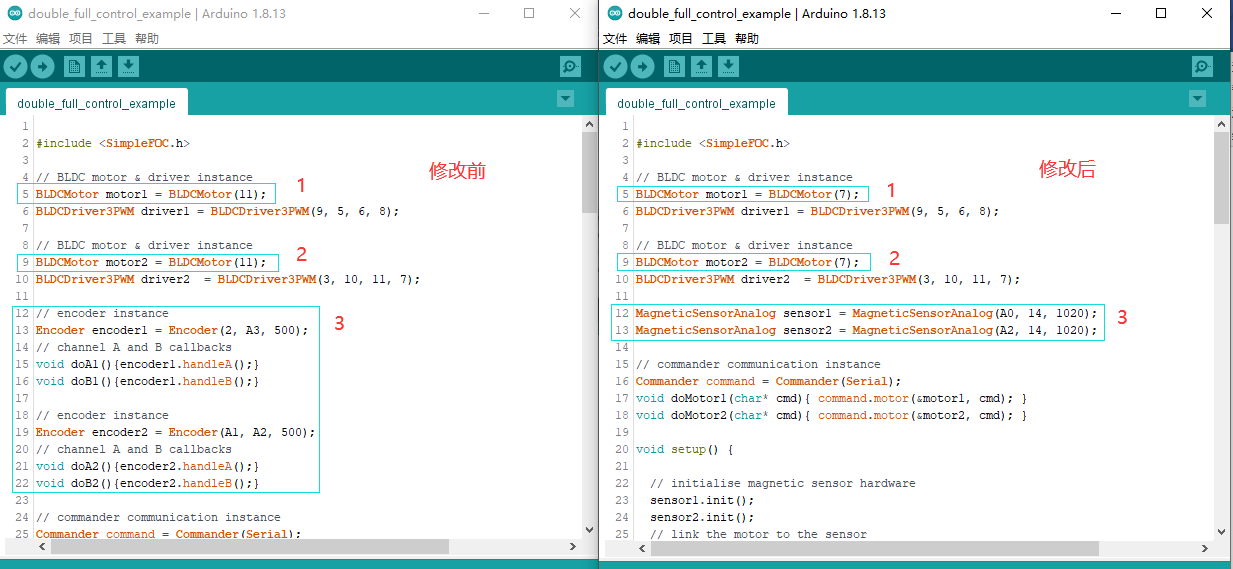Click scroll-right arrow in left editor

[574, 547]
